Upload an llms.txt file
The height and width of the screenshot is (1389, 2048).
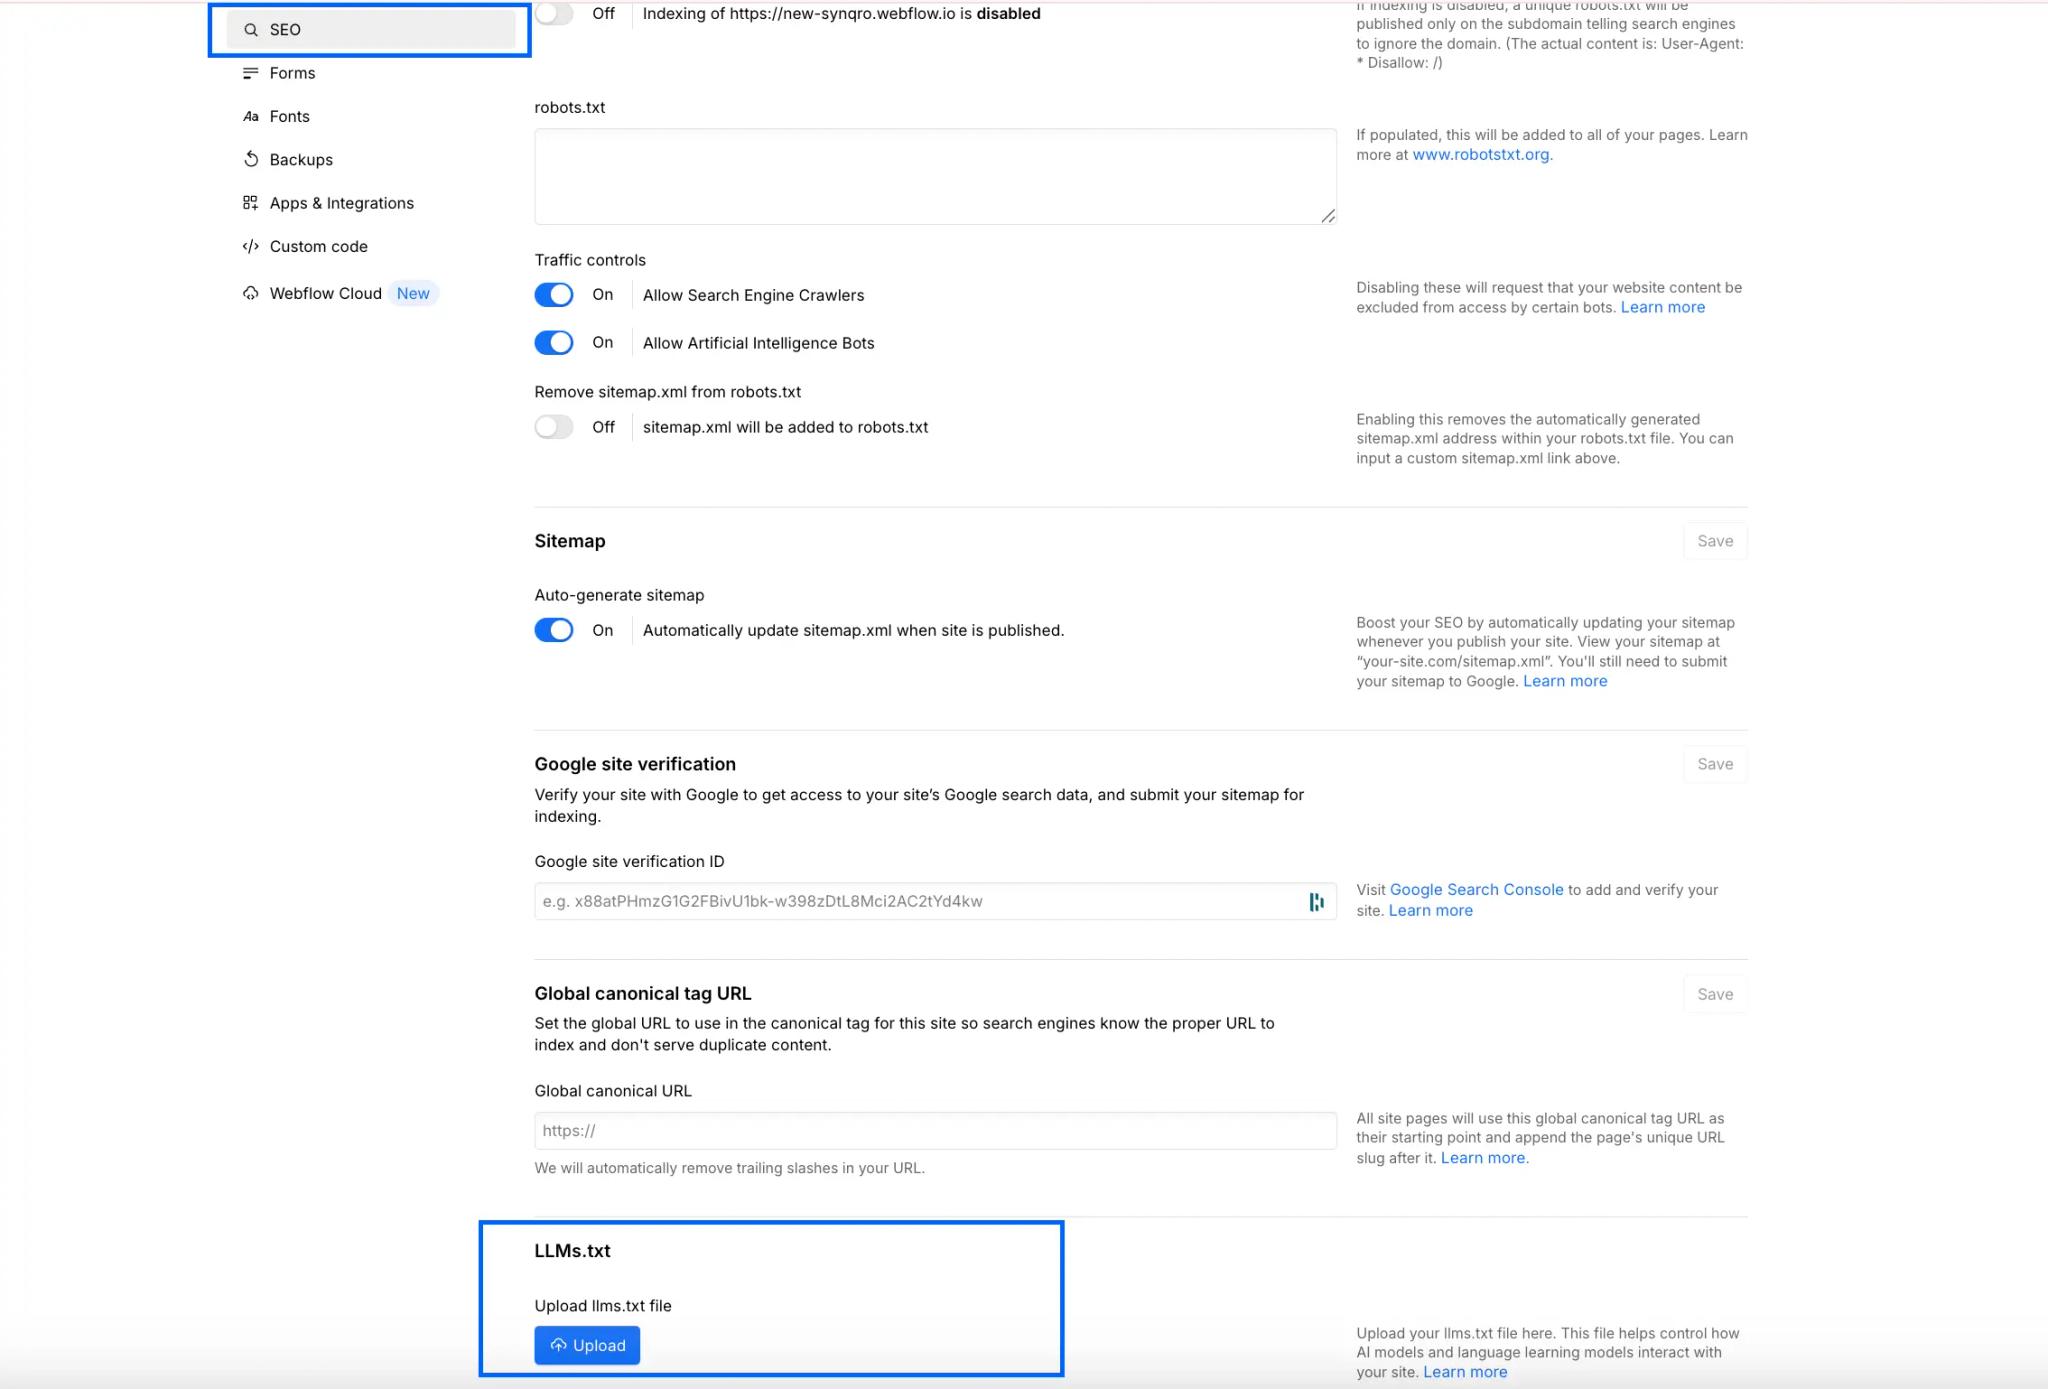[x=587, y=1345]
